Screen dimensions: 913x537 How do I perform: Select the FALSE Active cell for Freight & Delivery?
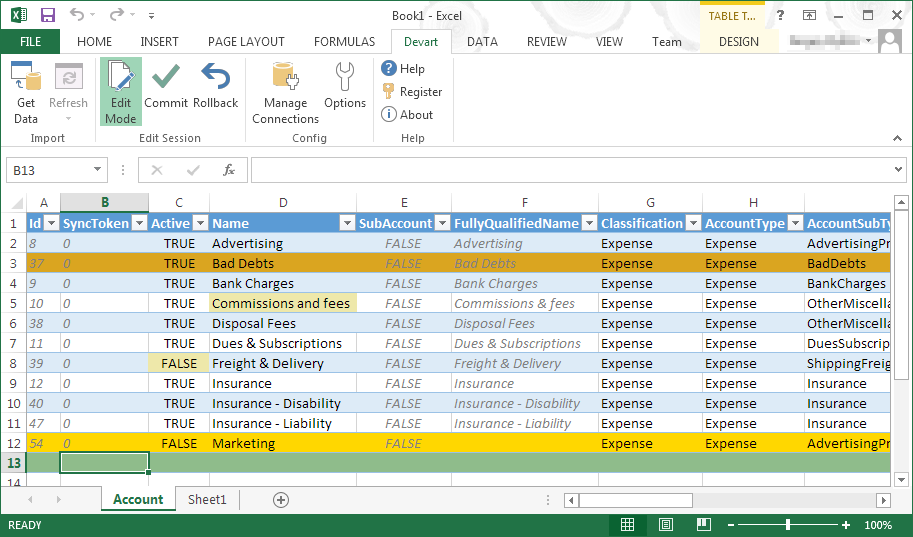179,363
